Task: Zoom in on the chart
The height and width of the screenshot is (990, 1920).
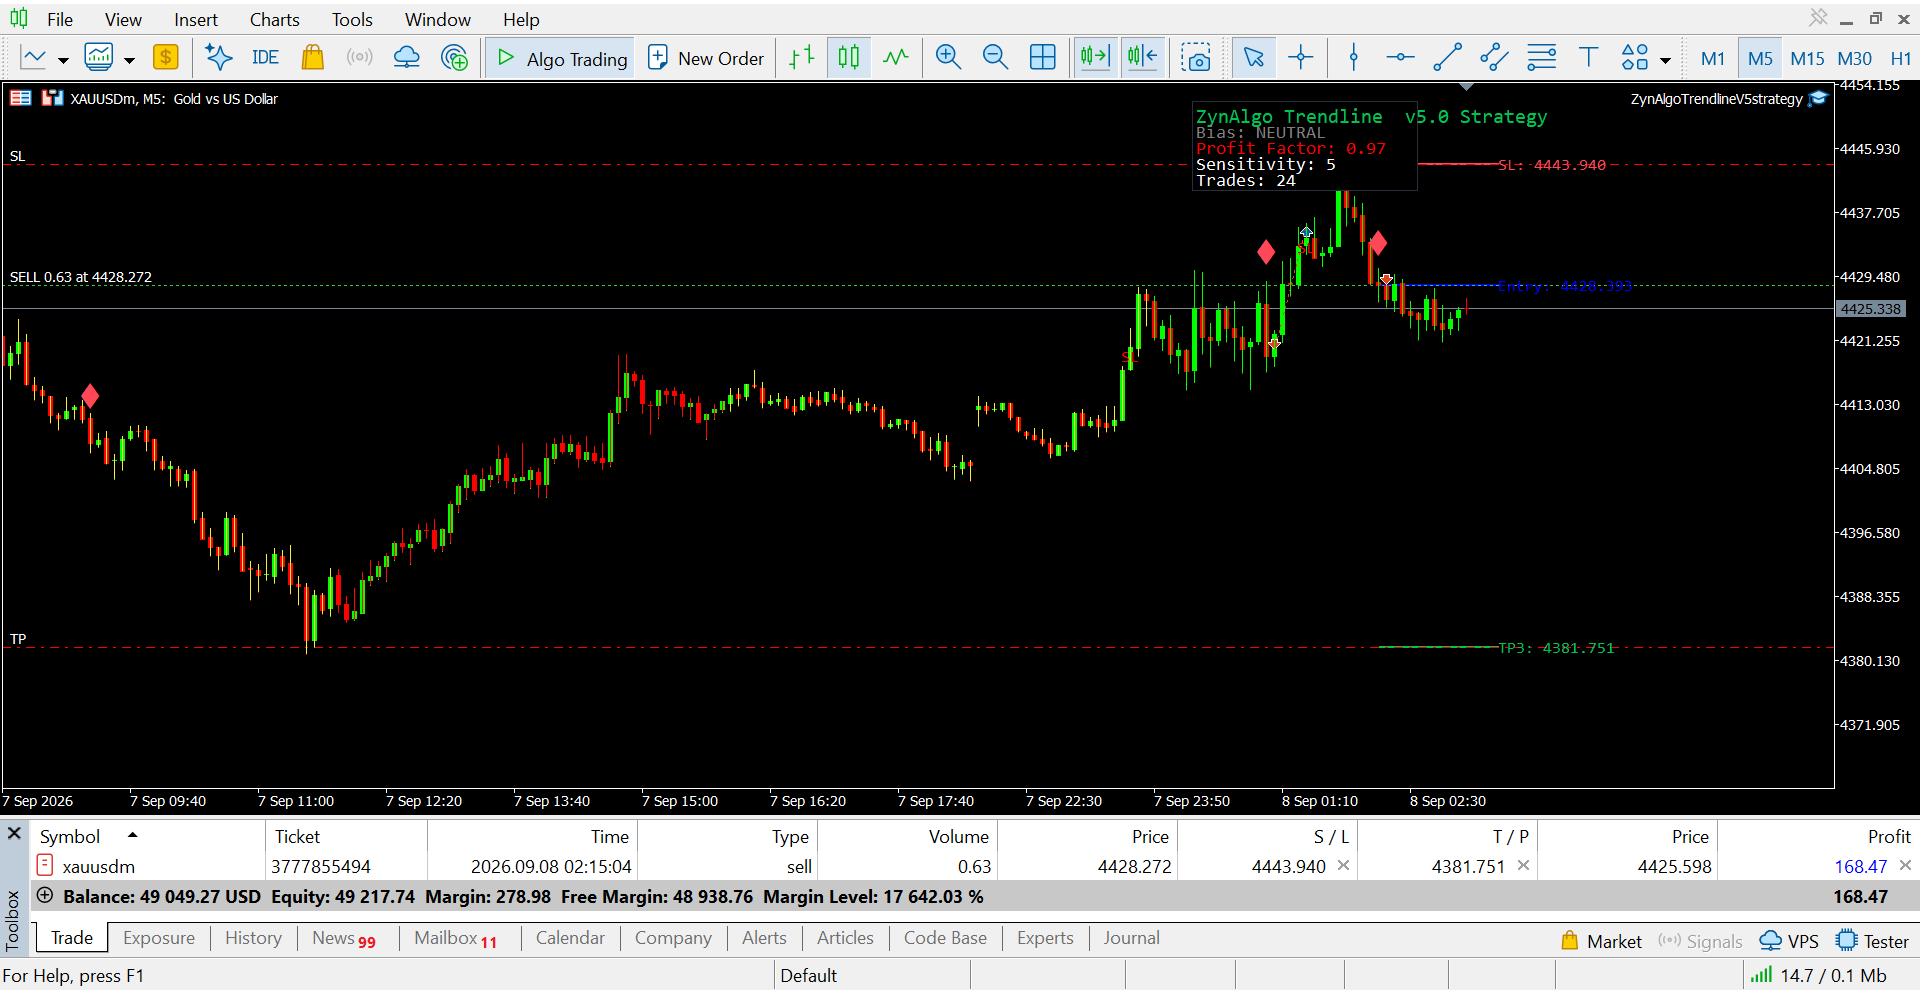Action: [x=948, y=57]
